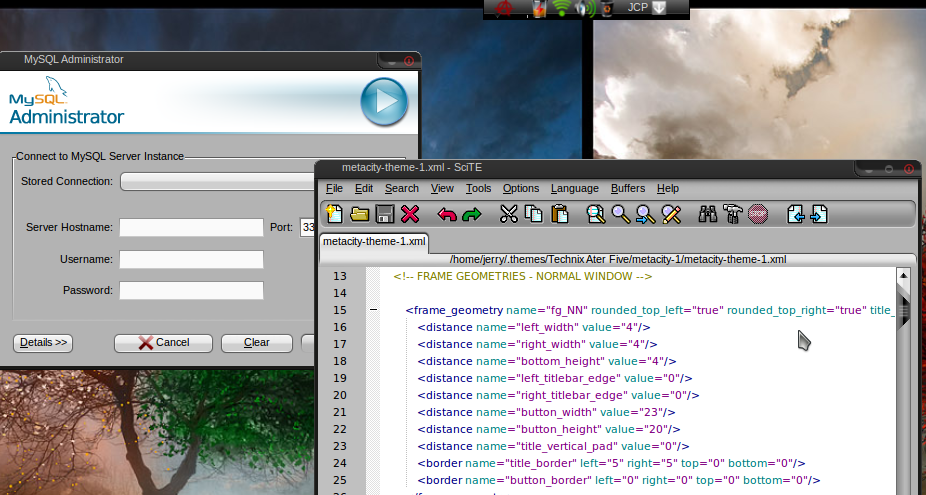Image resolution: width=926 pixels, height=495 pixels.
Task: Click the Port field
Action: point(307,227)
